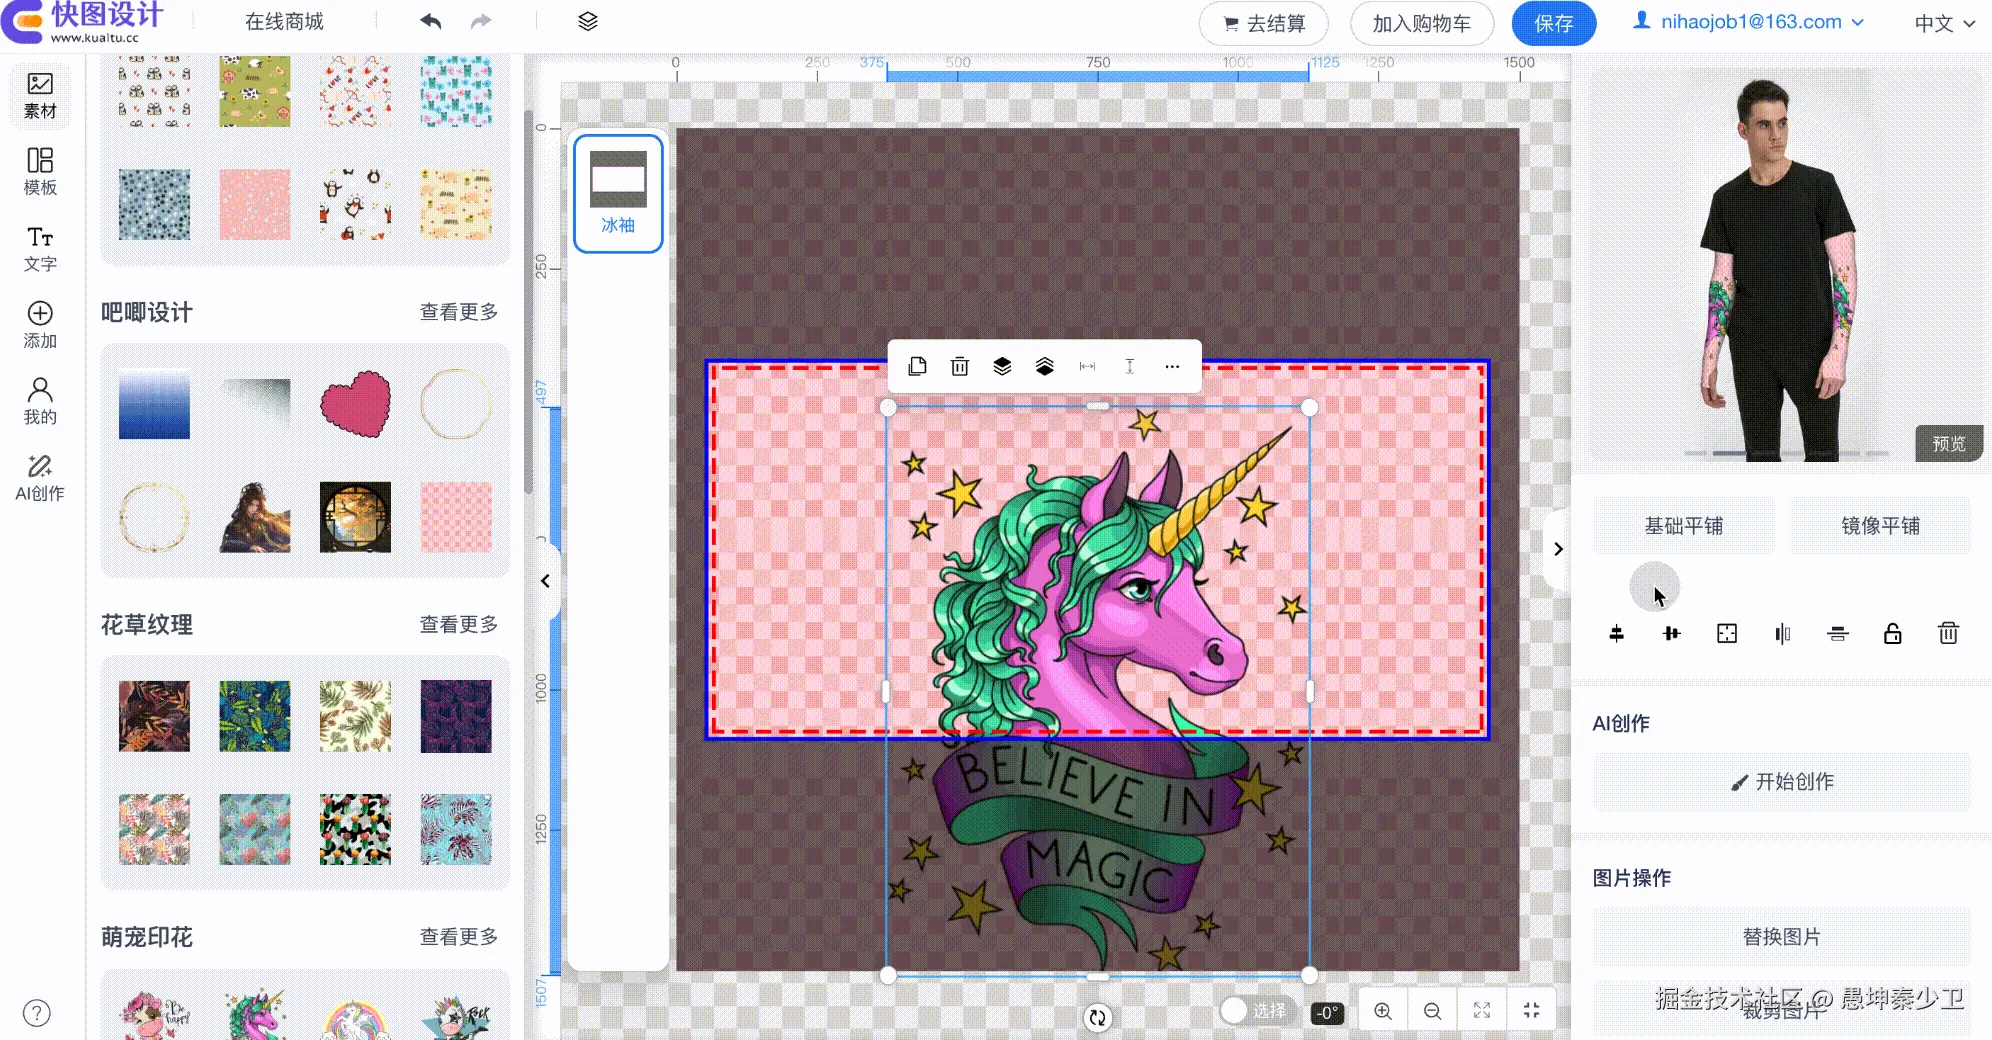The height and width of the screenshot is (1040, 1992).
Task: Click 查看更多 next to 花草纹理
Action: point(458,625)
